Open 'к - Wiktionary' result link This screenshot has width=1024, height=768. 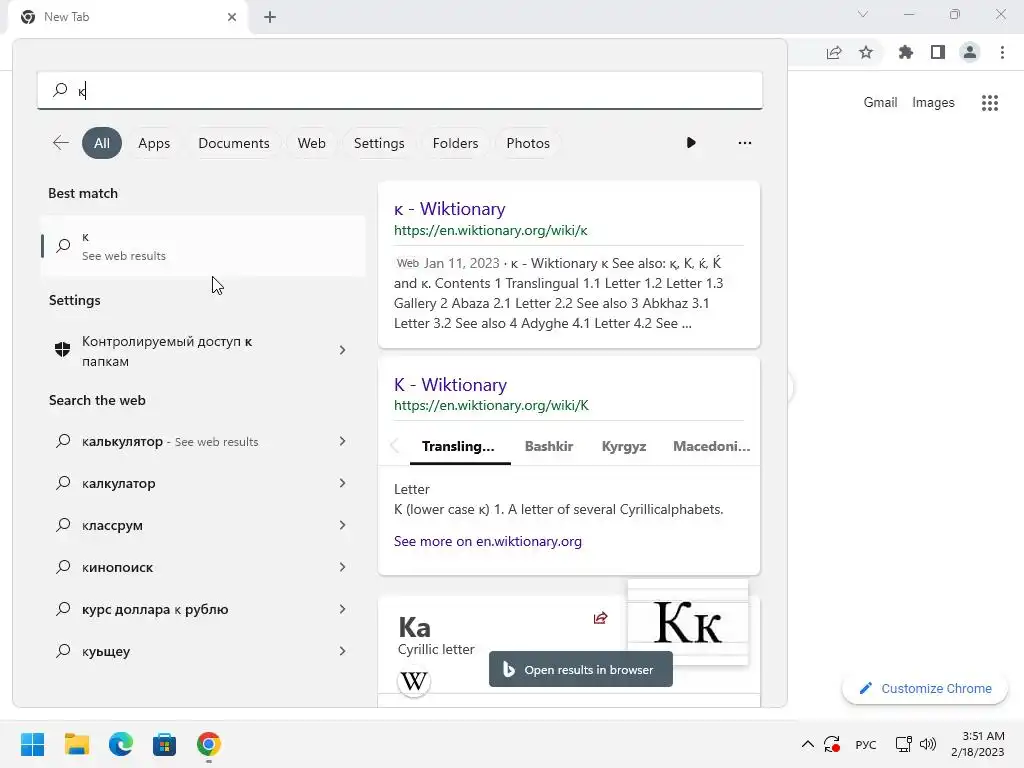[449, 209]
